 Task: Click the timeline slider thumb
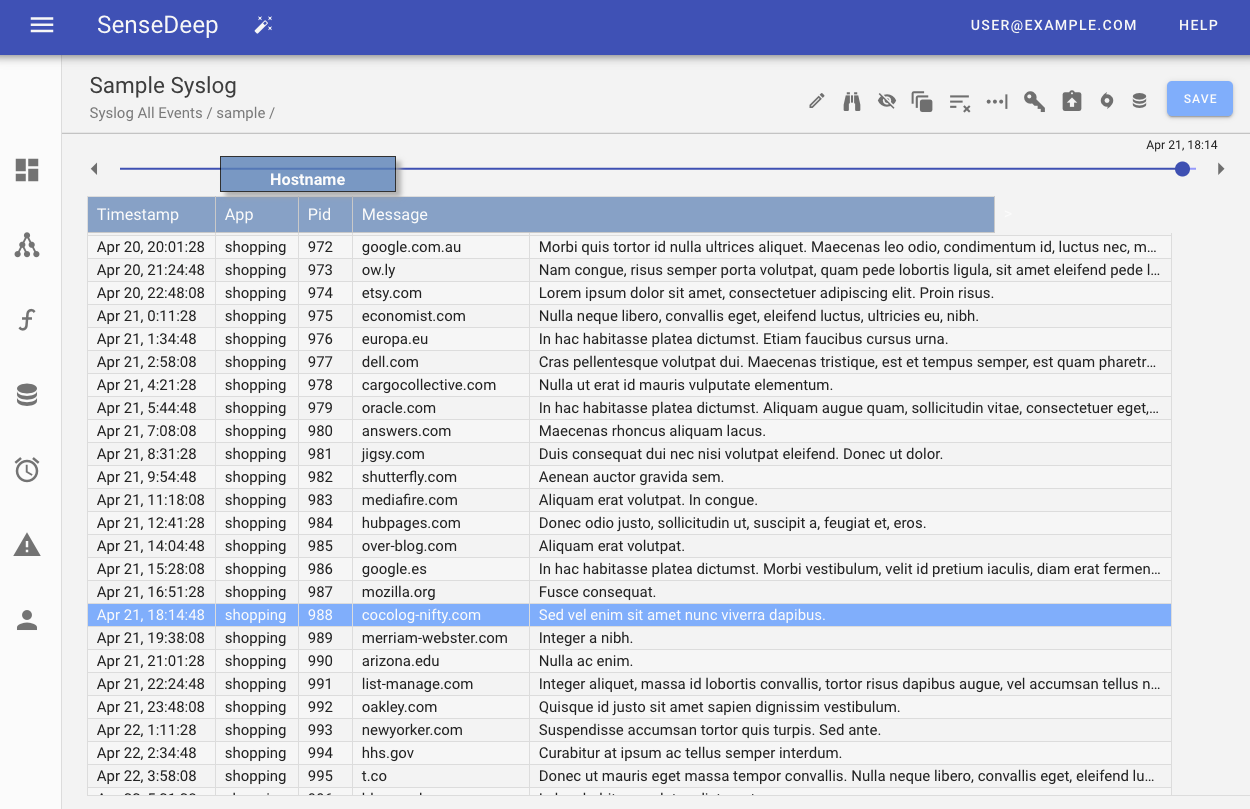[1183, 169]
